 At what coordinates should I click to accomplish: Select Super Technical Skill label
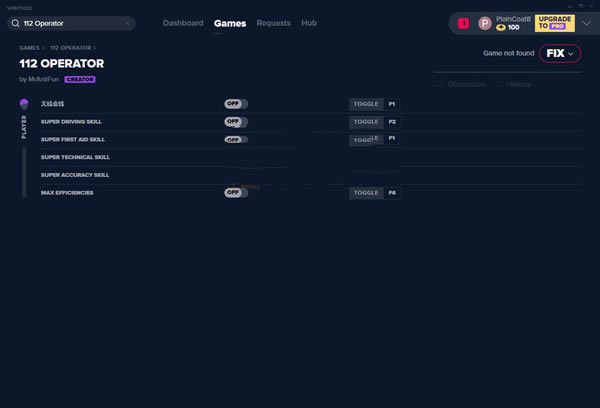(x=75, y=157)
